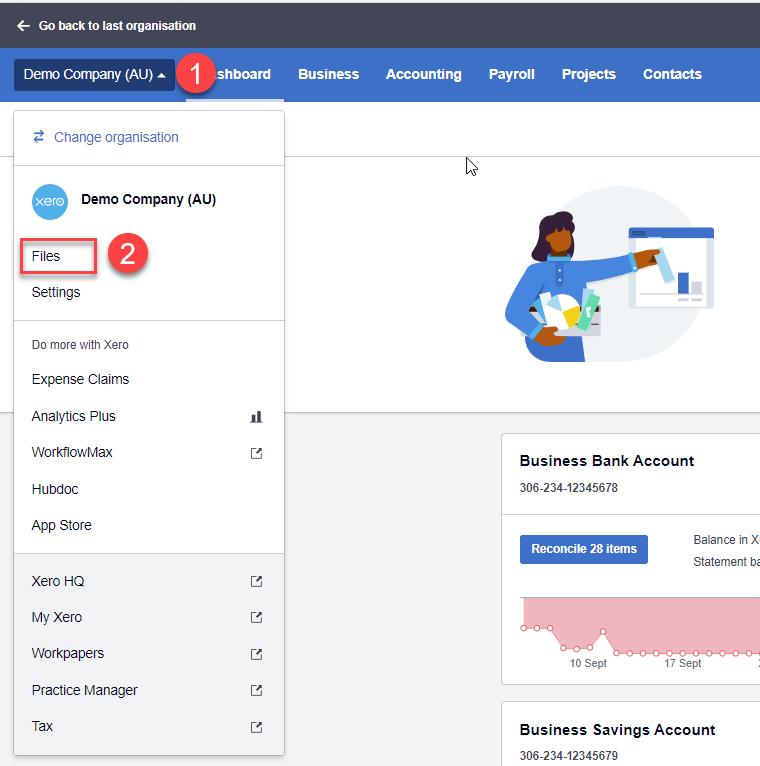Open the Business menu

pos(328,74)
